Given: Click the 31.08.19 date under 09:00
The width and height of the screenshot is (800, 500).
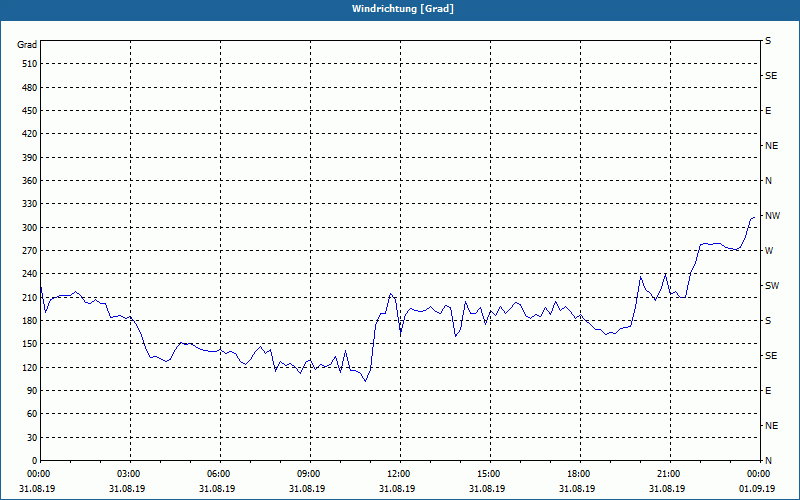Looking at the screenshot, I should pyautogui.click(x=307, y=489).
